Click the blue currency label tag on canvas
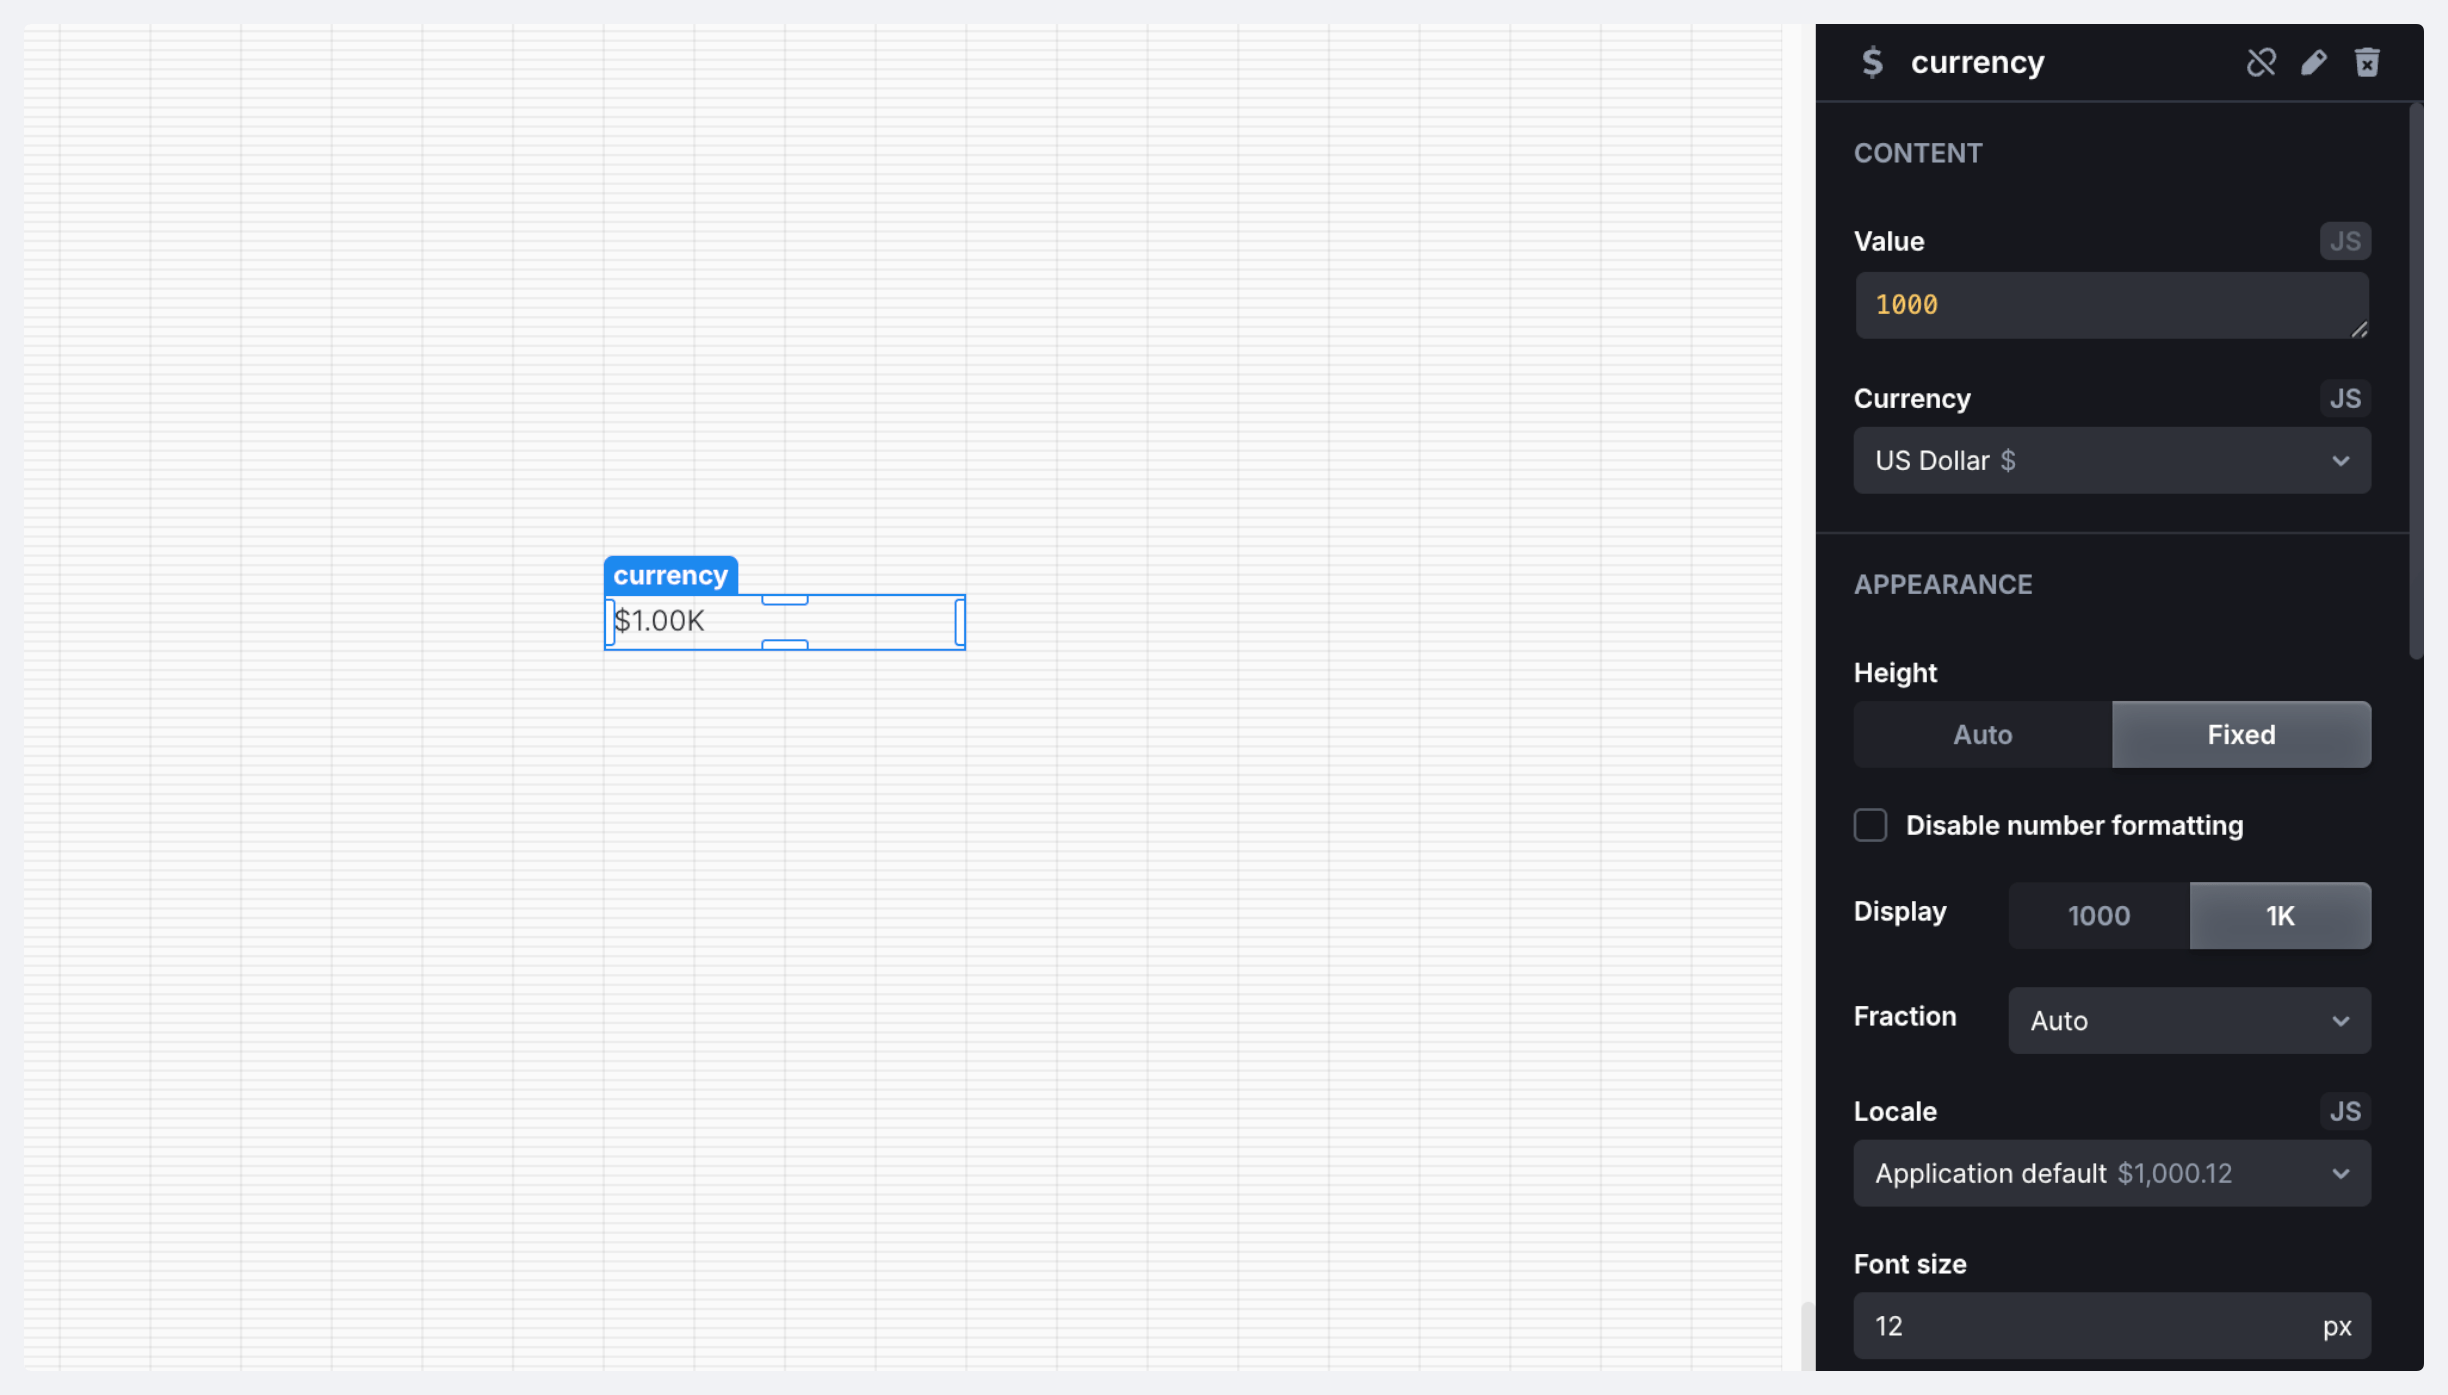The width and height of the screenshot is (2448, 1395). tap(670, 575)
